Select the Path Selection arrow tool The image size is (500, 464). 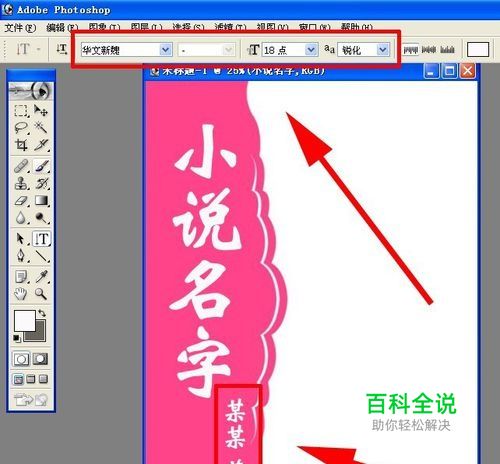click(21, 239)
